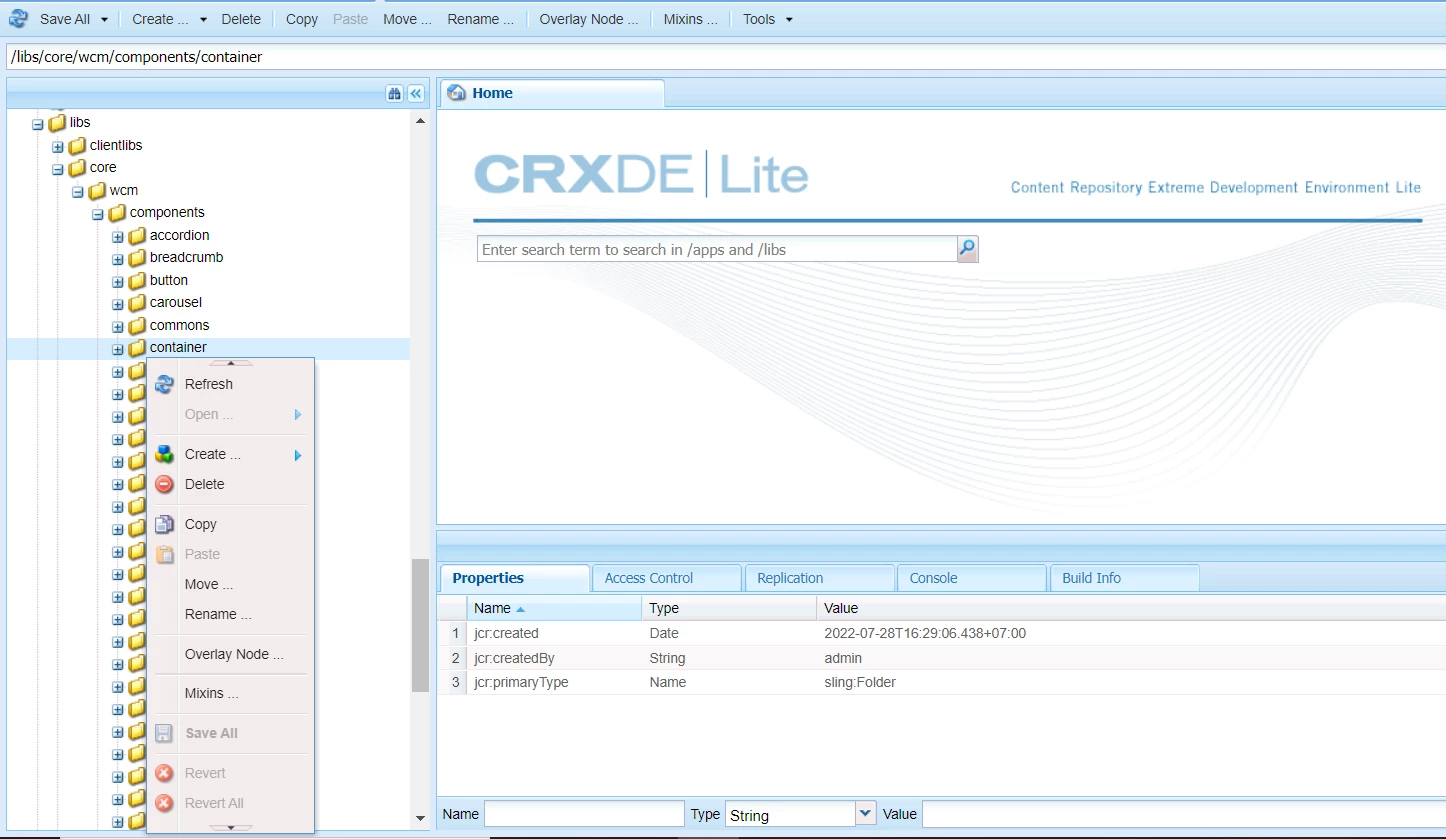This screenshot has height=839, width=1446.
Task: Open the Access Control tab
Action: [x=666, y=578]
